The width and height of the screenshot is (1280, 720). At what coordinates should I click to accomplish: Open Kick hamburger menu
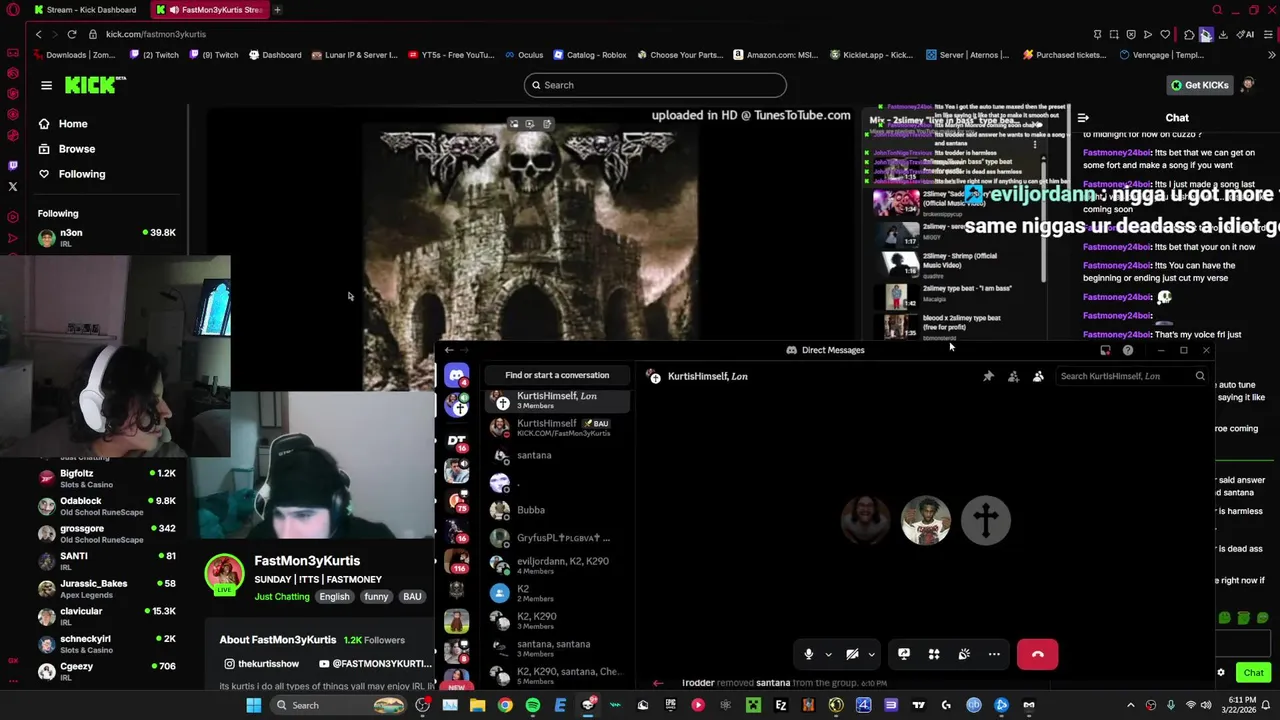[x=46, y=85]
